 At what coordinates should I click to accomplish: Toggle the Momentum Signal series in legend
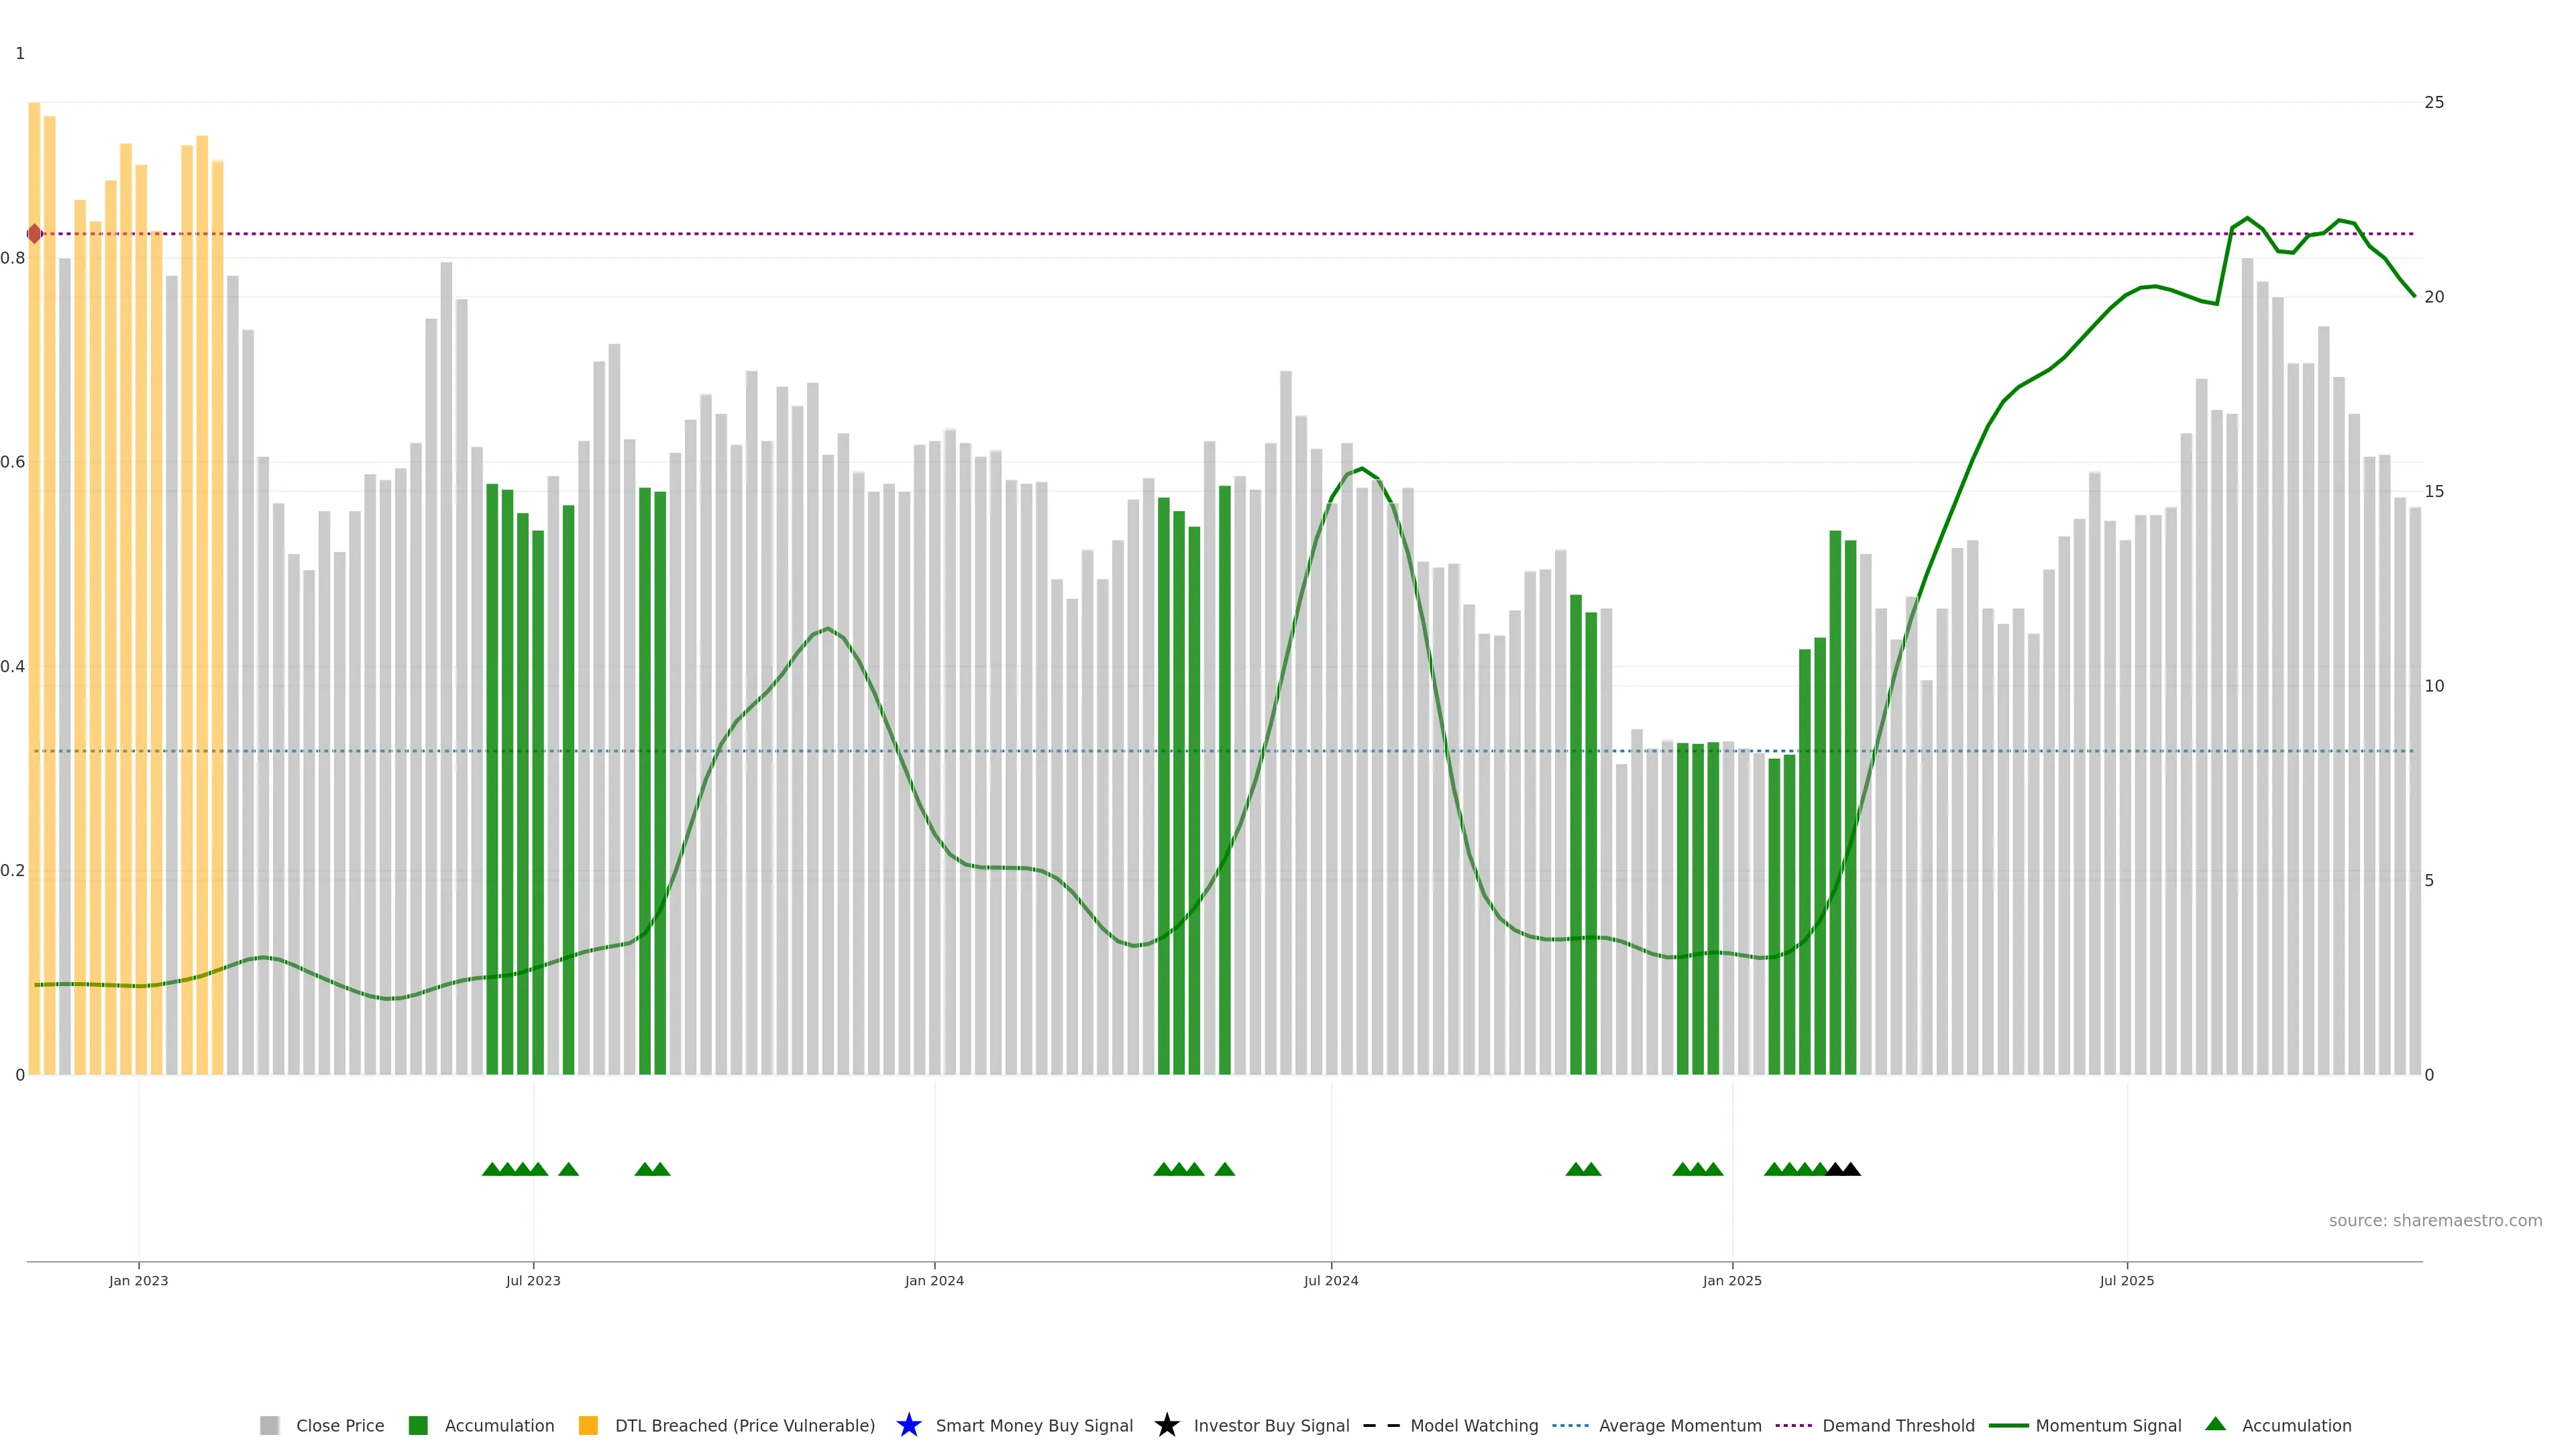[2108, 1425]
